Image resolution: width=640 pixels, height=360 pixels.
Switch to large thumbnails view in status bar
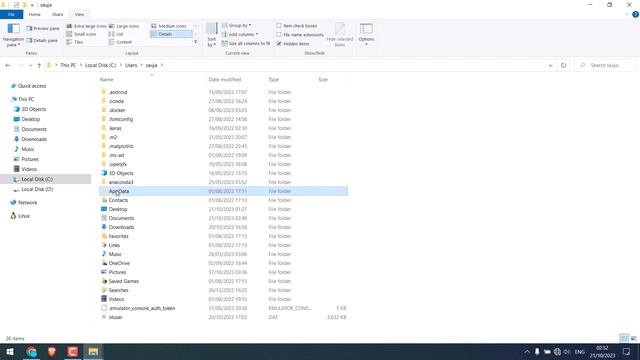click(x=633, y=338)
